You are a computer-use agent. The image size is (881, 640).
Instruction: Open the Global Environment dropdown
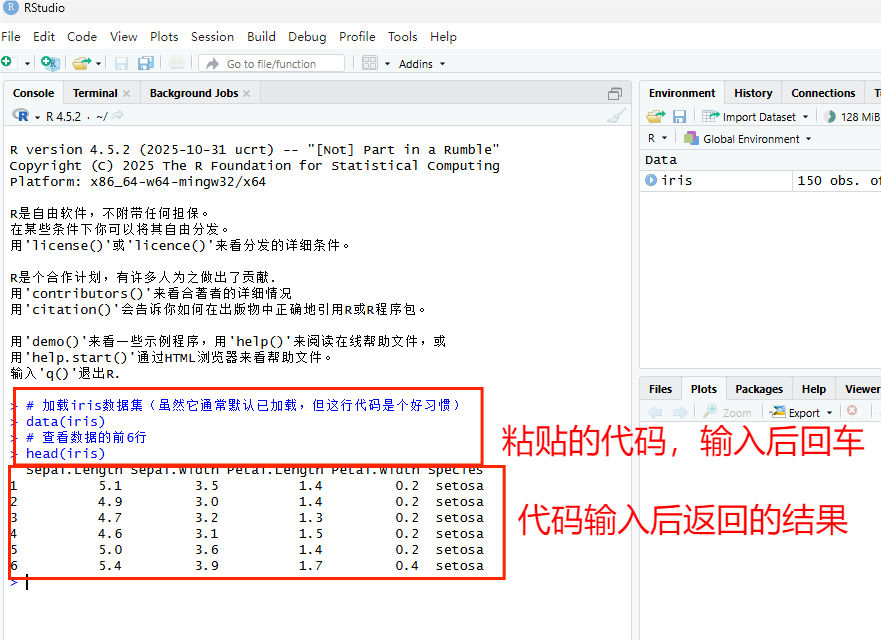click(748, 139)
